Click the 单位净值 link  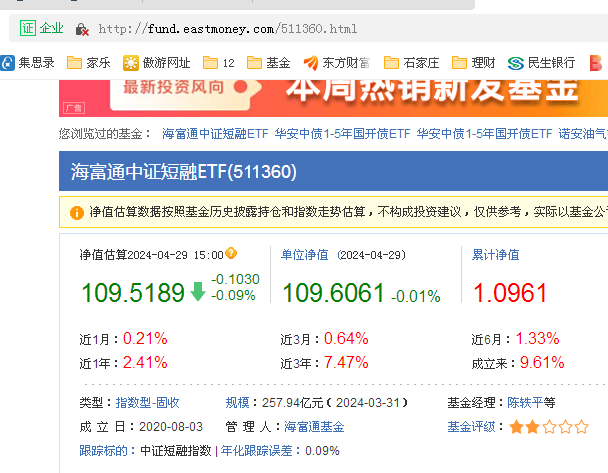304,255
